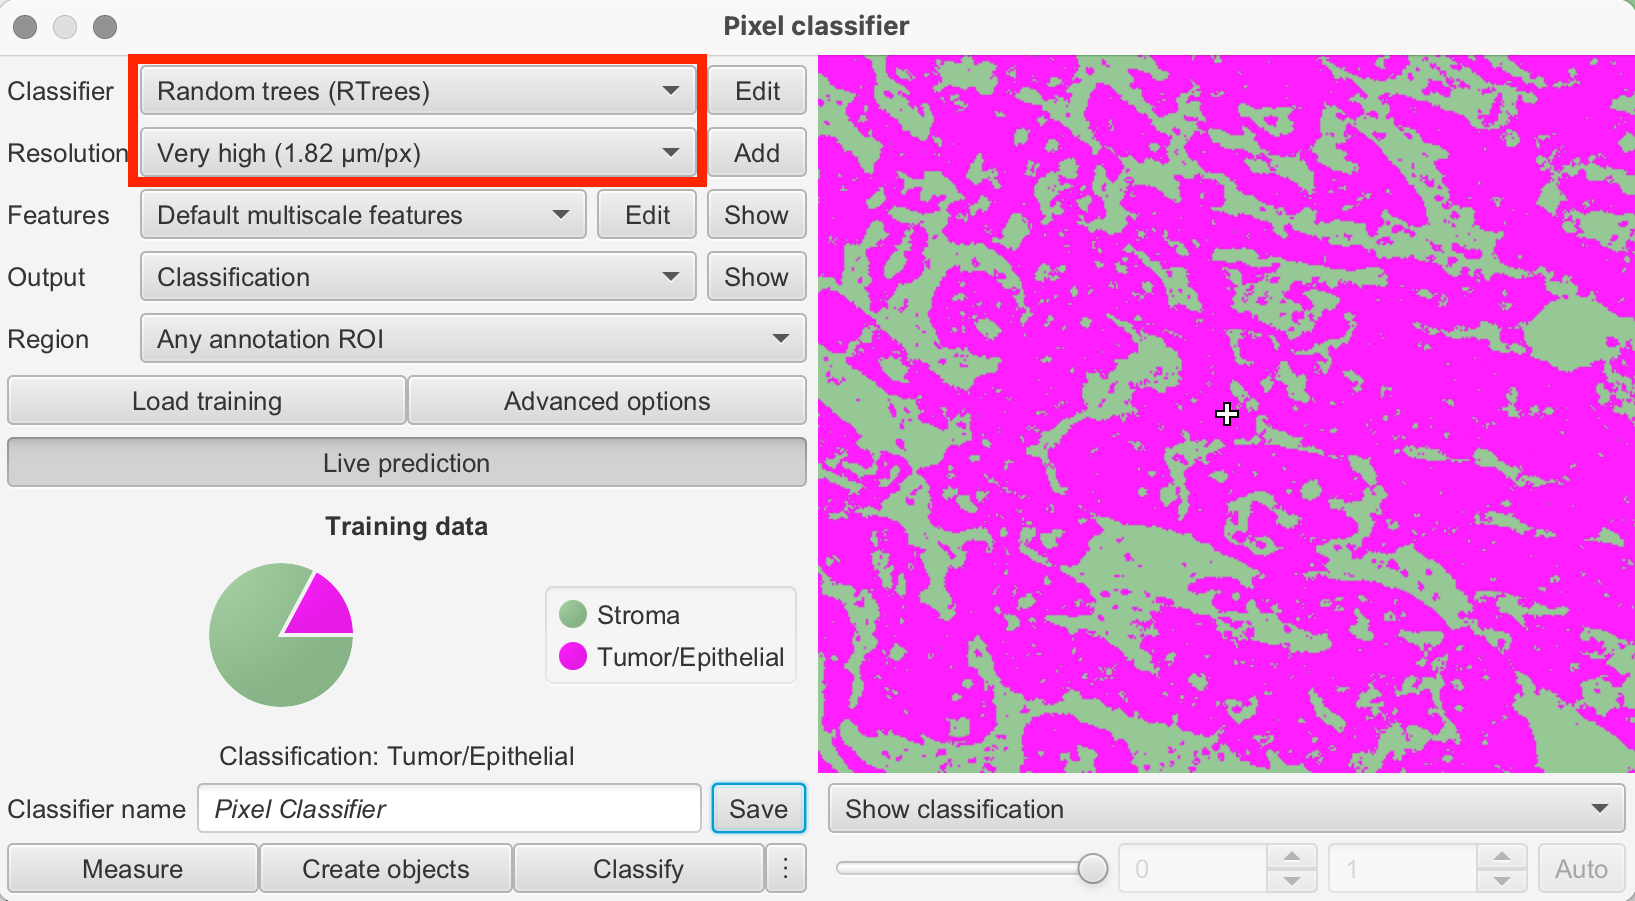Viewport: 1635px width, 901px height.
Task: Expand the Region dropdown
Action: (x=473, y=339)
